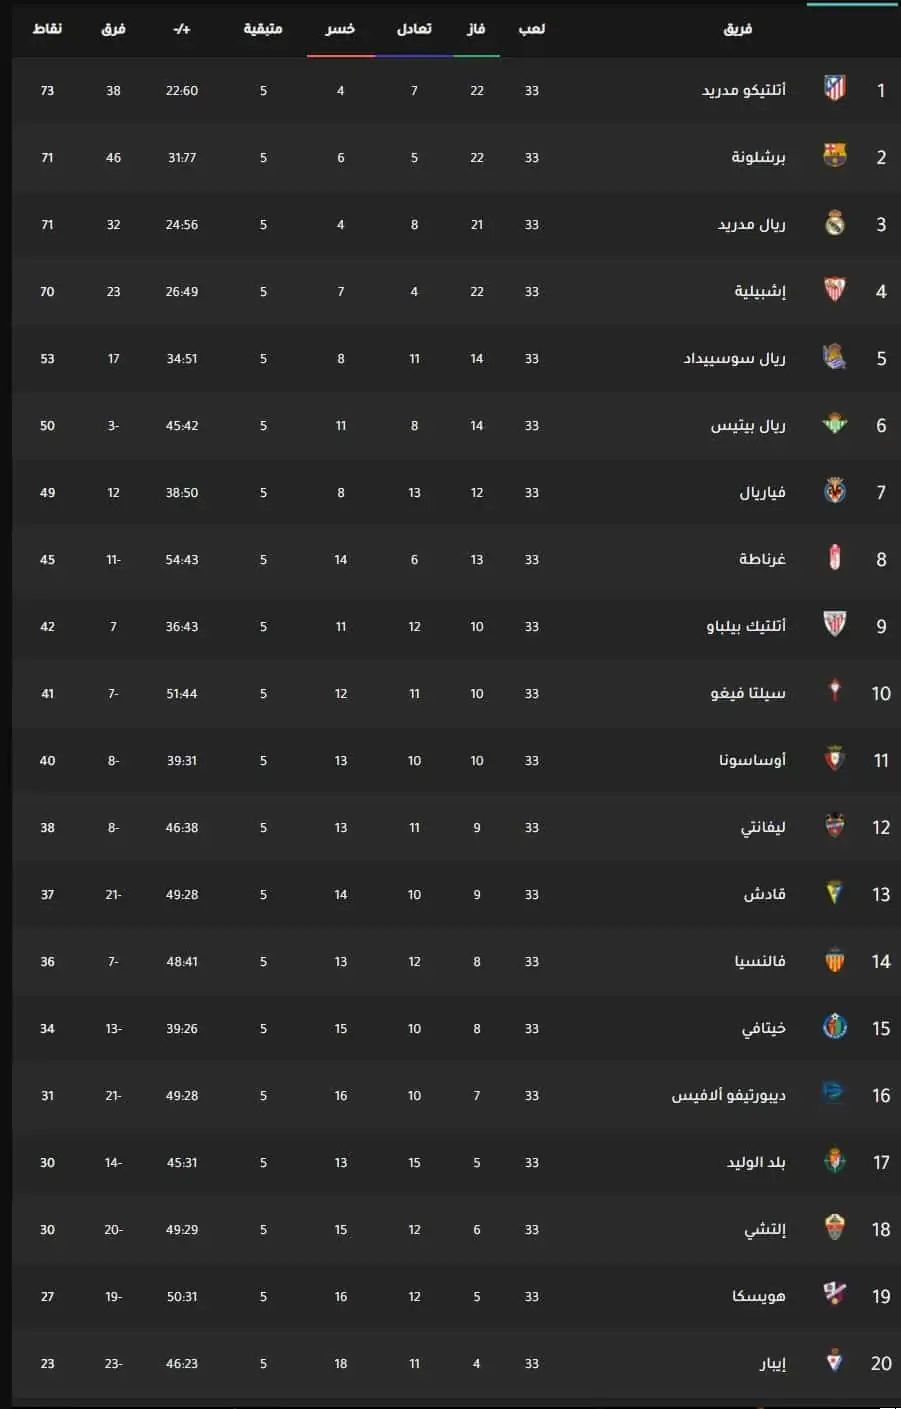Image resolution: width=901 pixels, height=1409 pixels.
Task: Select the Athletic Bilbao crest
Action: click(834, 625)
